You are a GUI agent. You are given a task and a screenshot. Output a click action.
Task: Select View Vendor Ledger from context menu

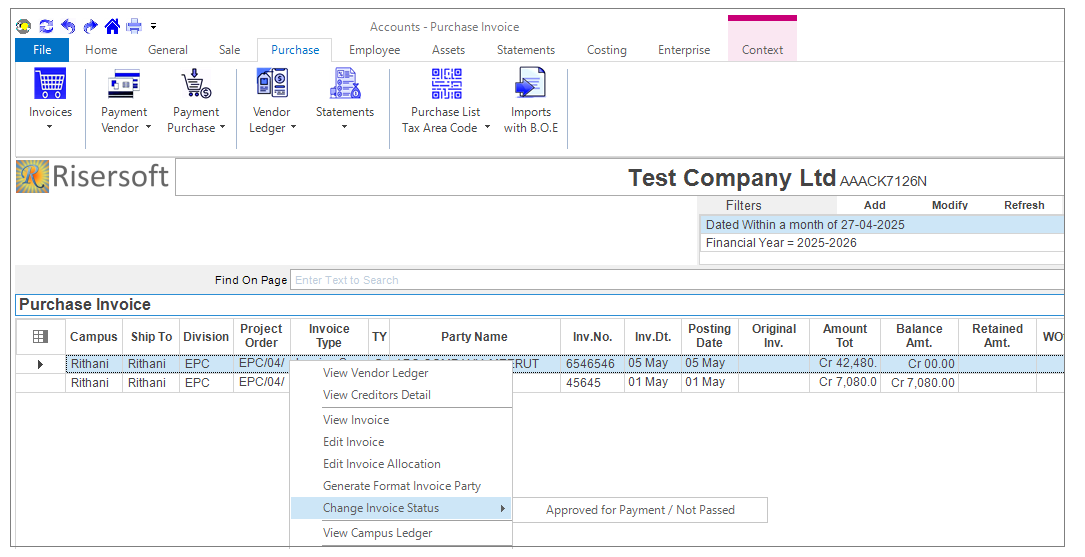pos(375,373)
